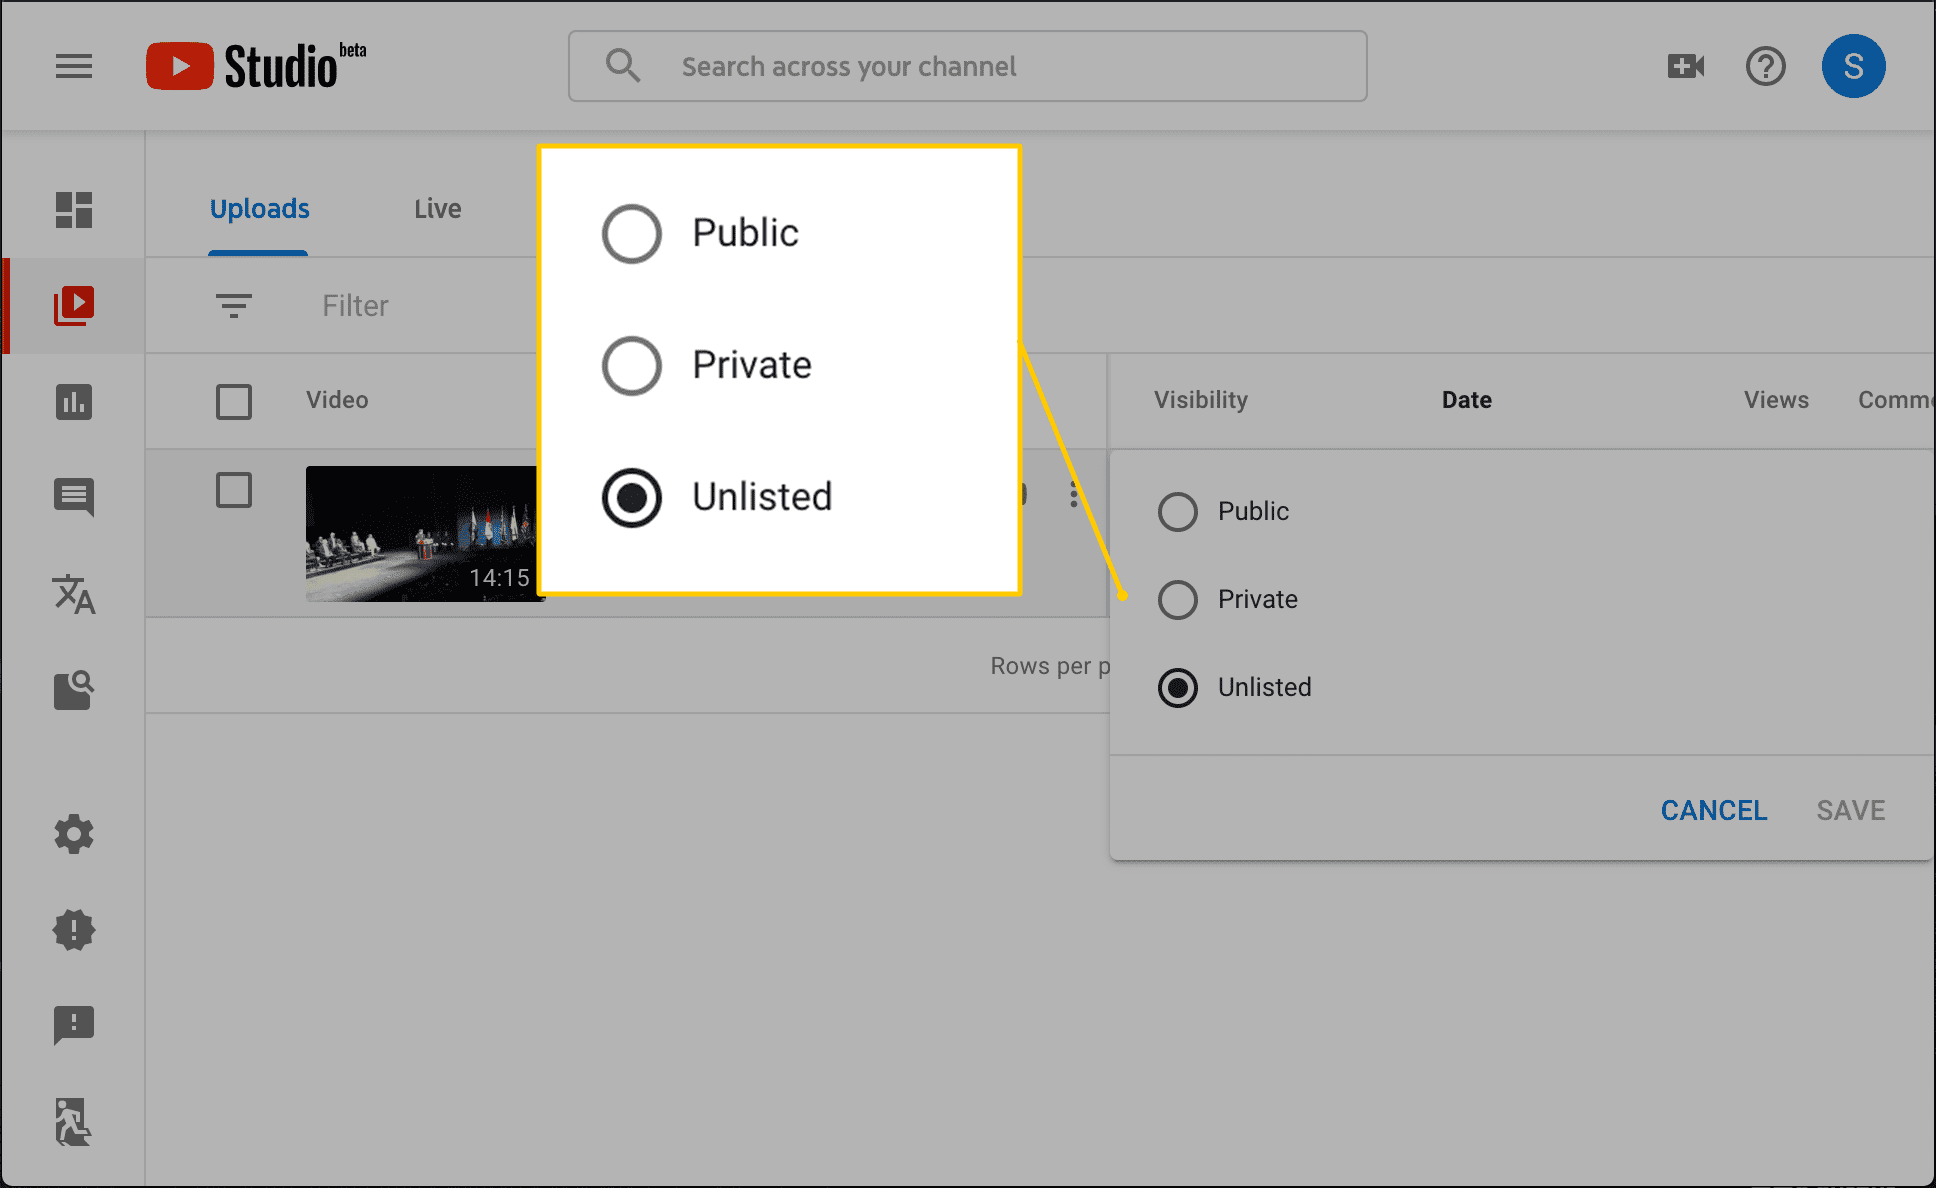Select Private visibility radio button
The image size is (1936, 1188).
coord(1175,597)
